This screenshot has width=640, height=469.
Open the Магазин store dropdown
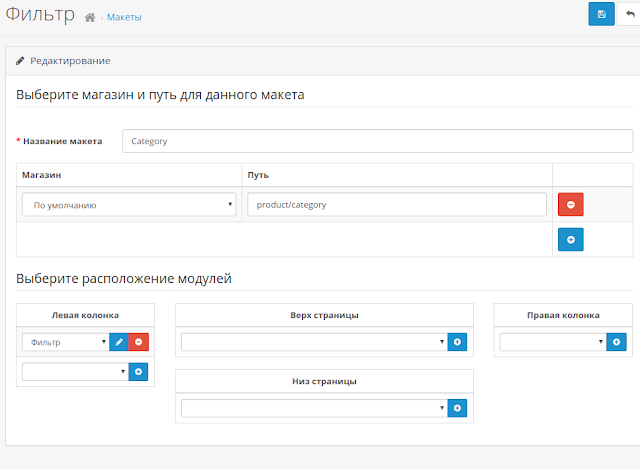(x=129, y=204)
